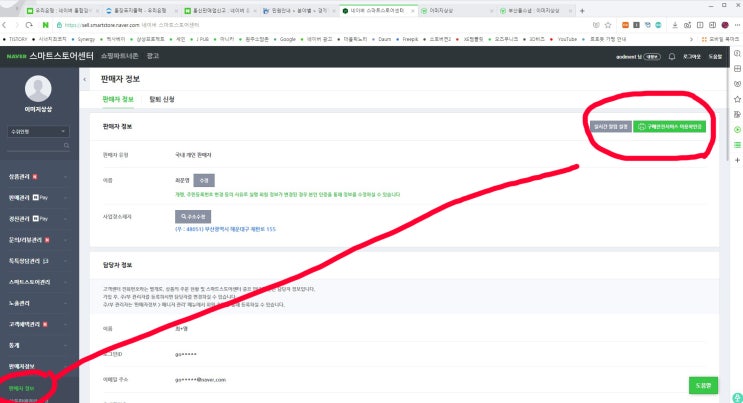Click the magnifier icon in the browser side panel

[x=737, y=54]
